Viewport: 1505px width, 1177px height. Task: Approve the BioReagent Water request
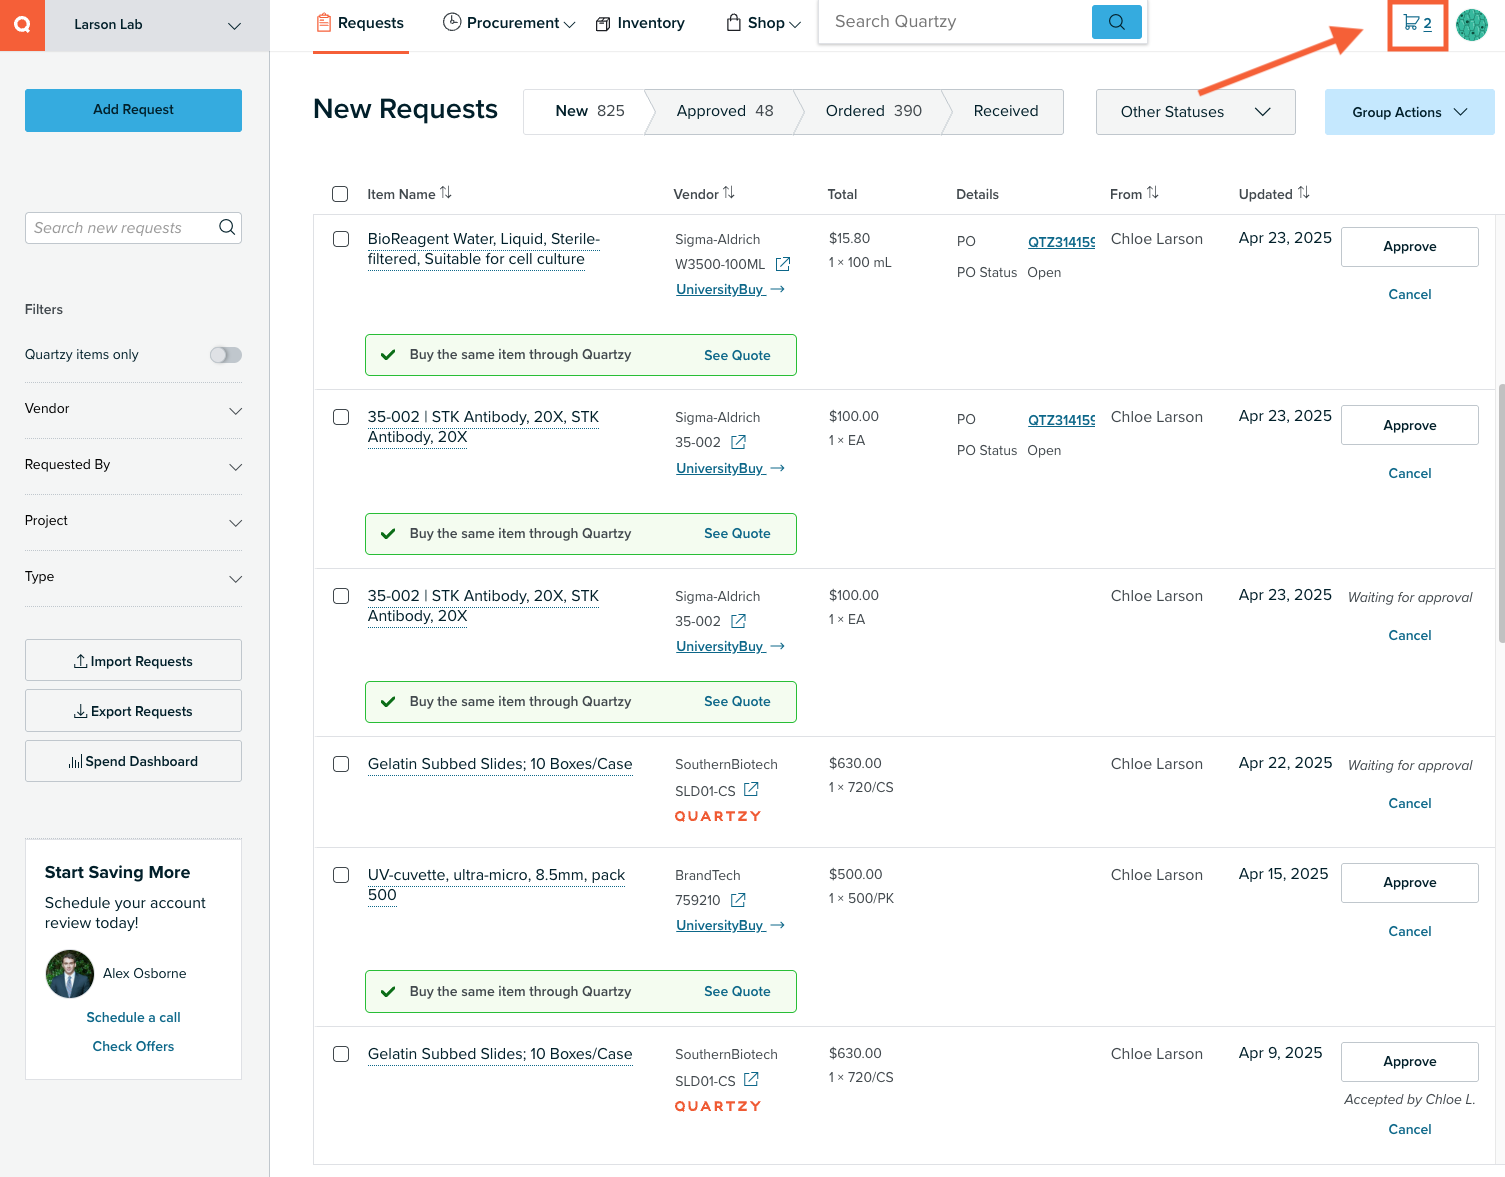[x=1409, y=247]
